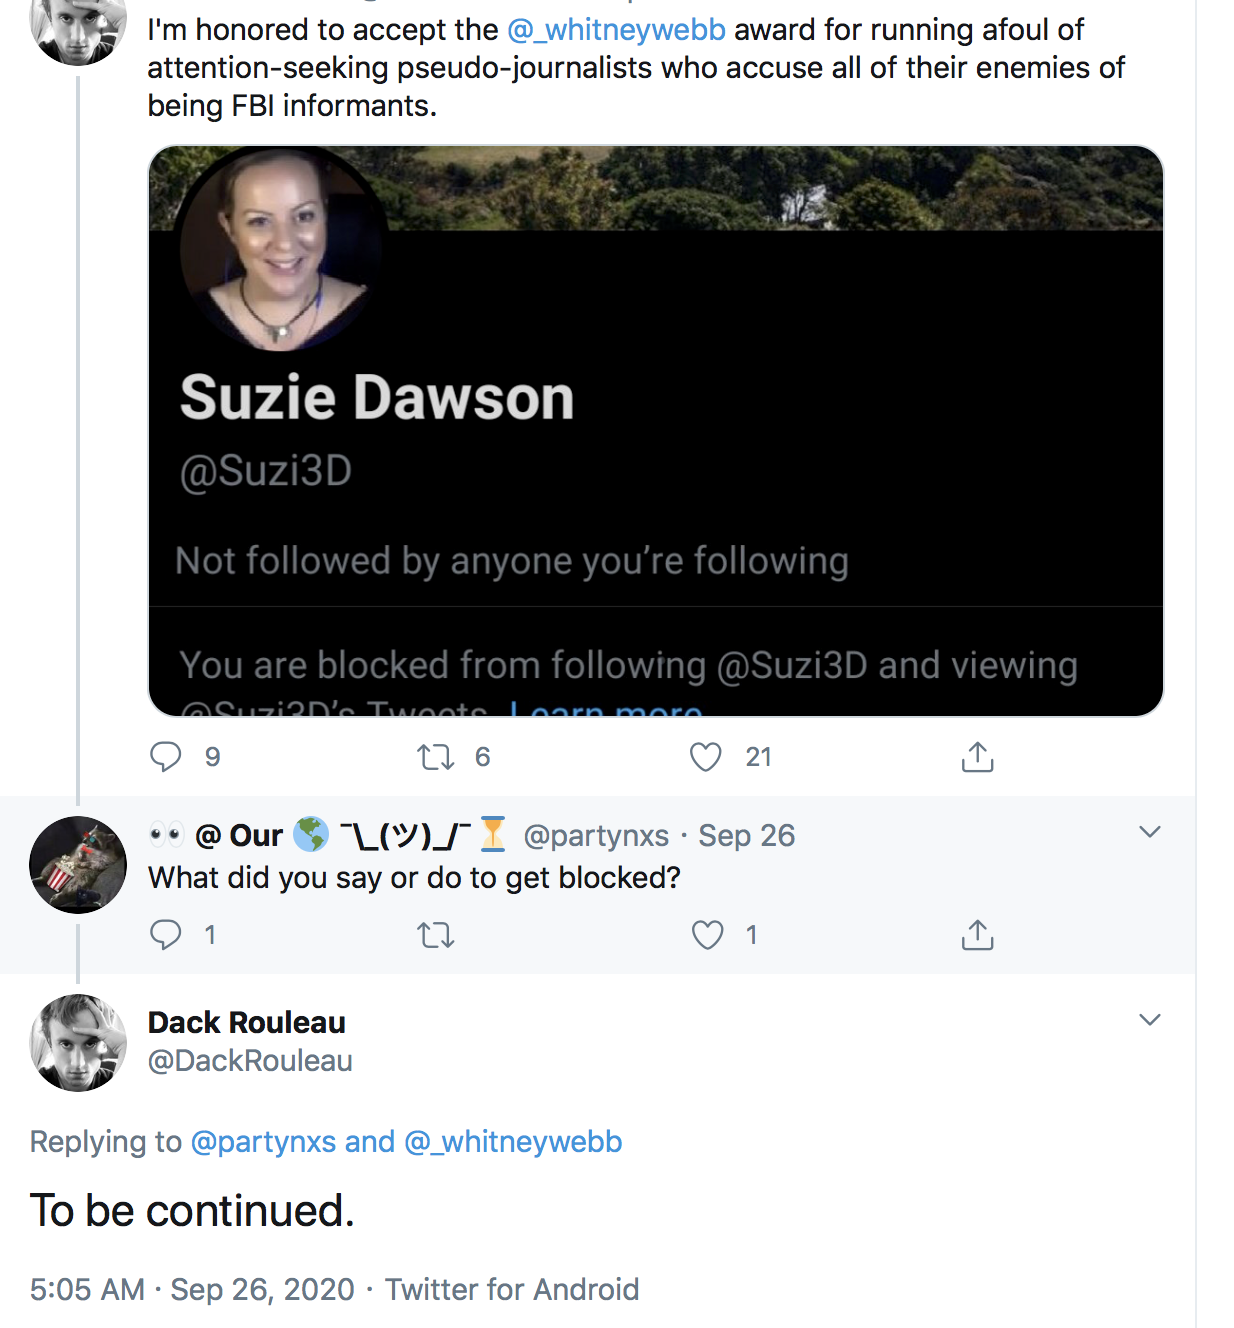This screenshot has width=1234, height=1328.
Task: Open the Sep 26 timestamp link
Action: 746,835
